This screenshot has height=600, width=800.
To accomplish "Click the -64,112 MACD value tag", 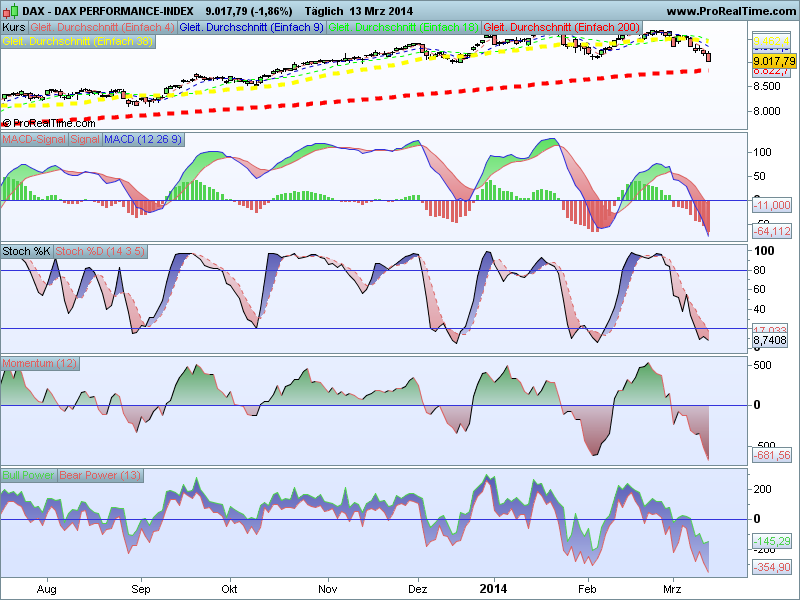I will pos(772,231).
